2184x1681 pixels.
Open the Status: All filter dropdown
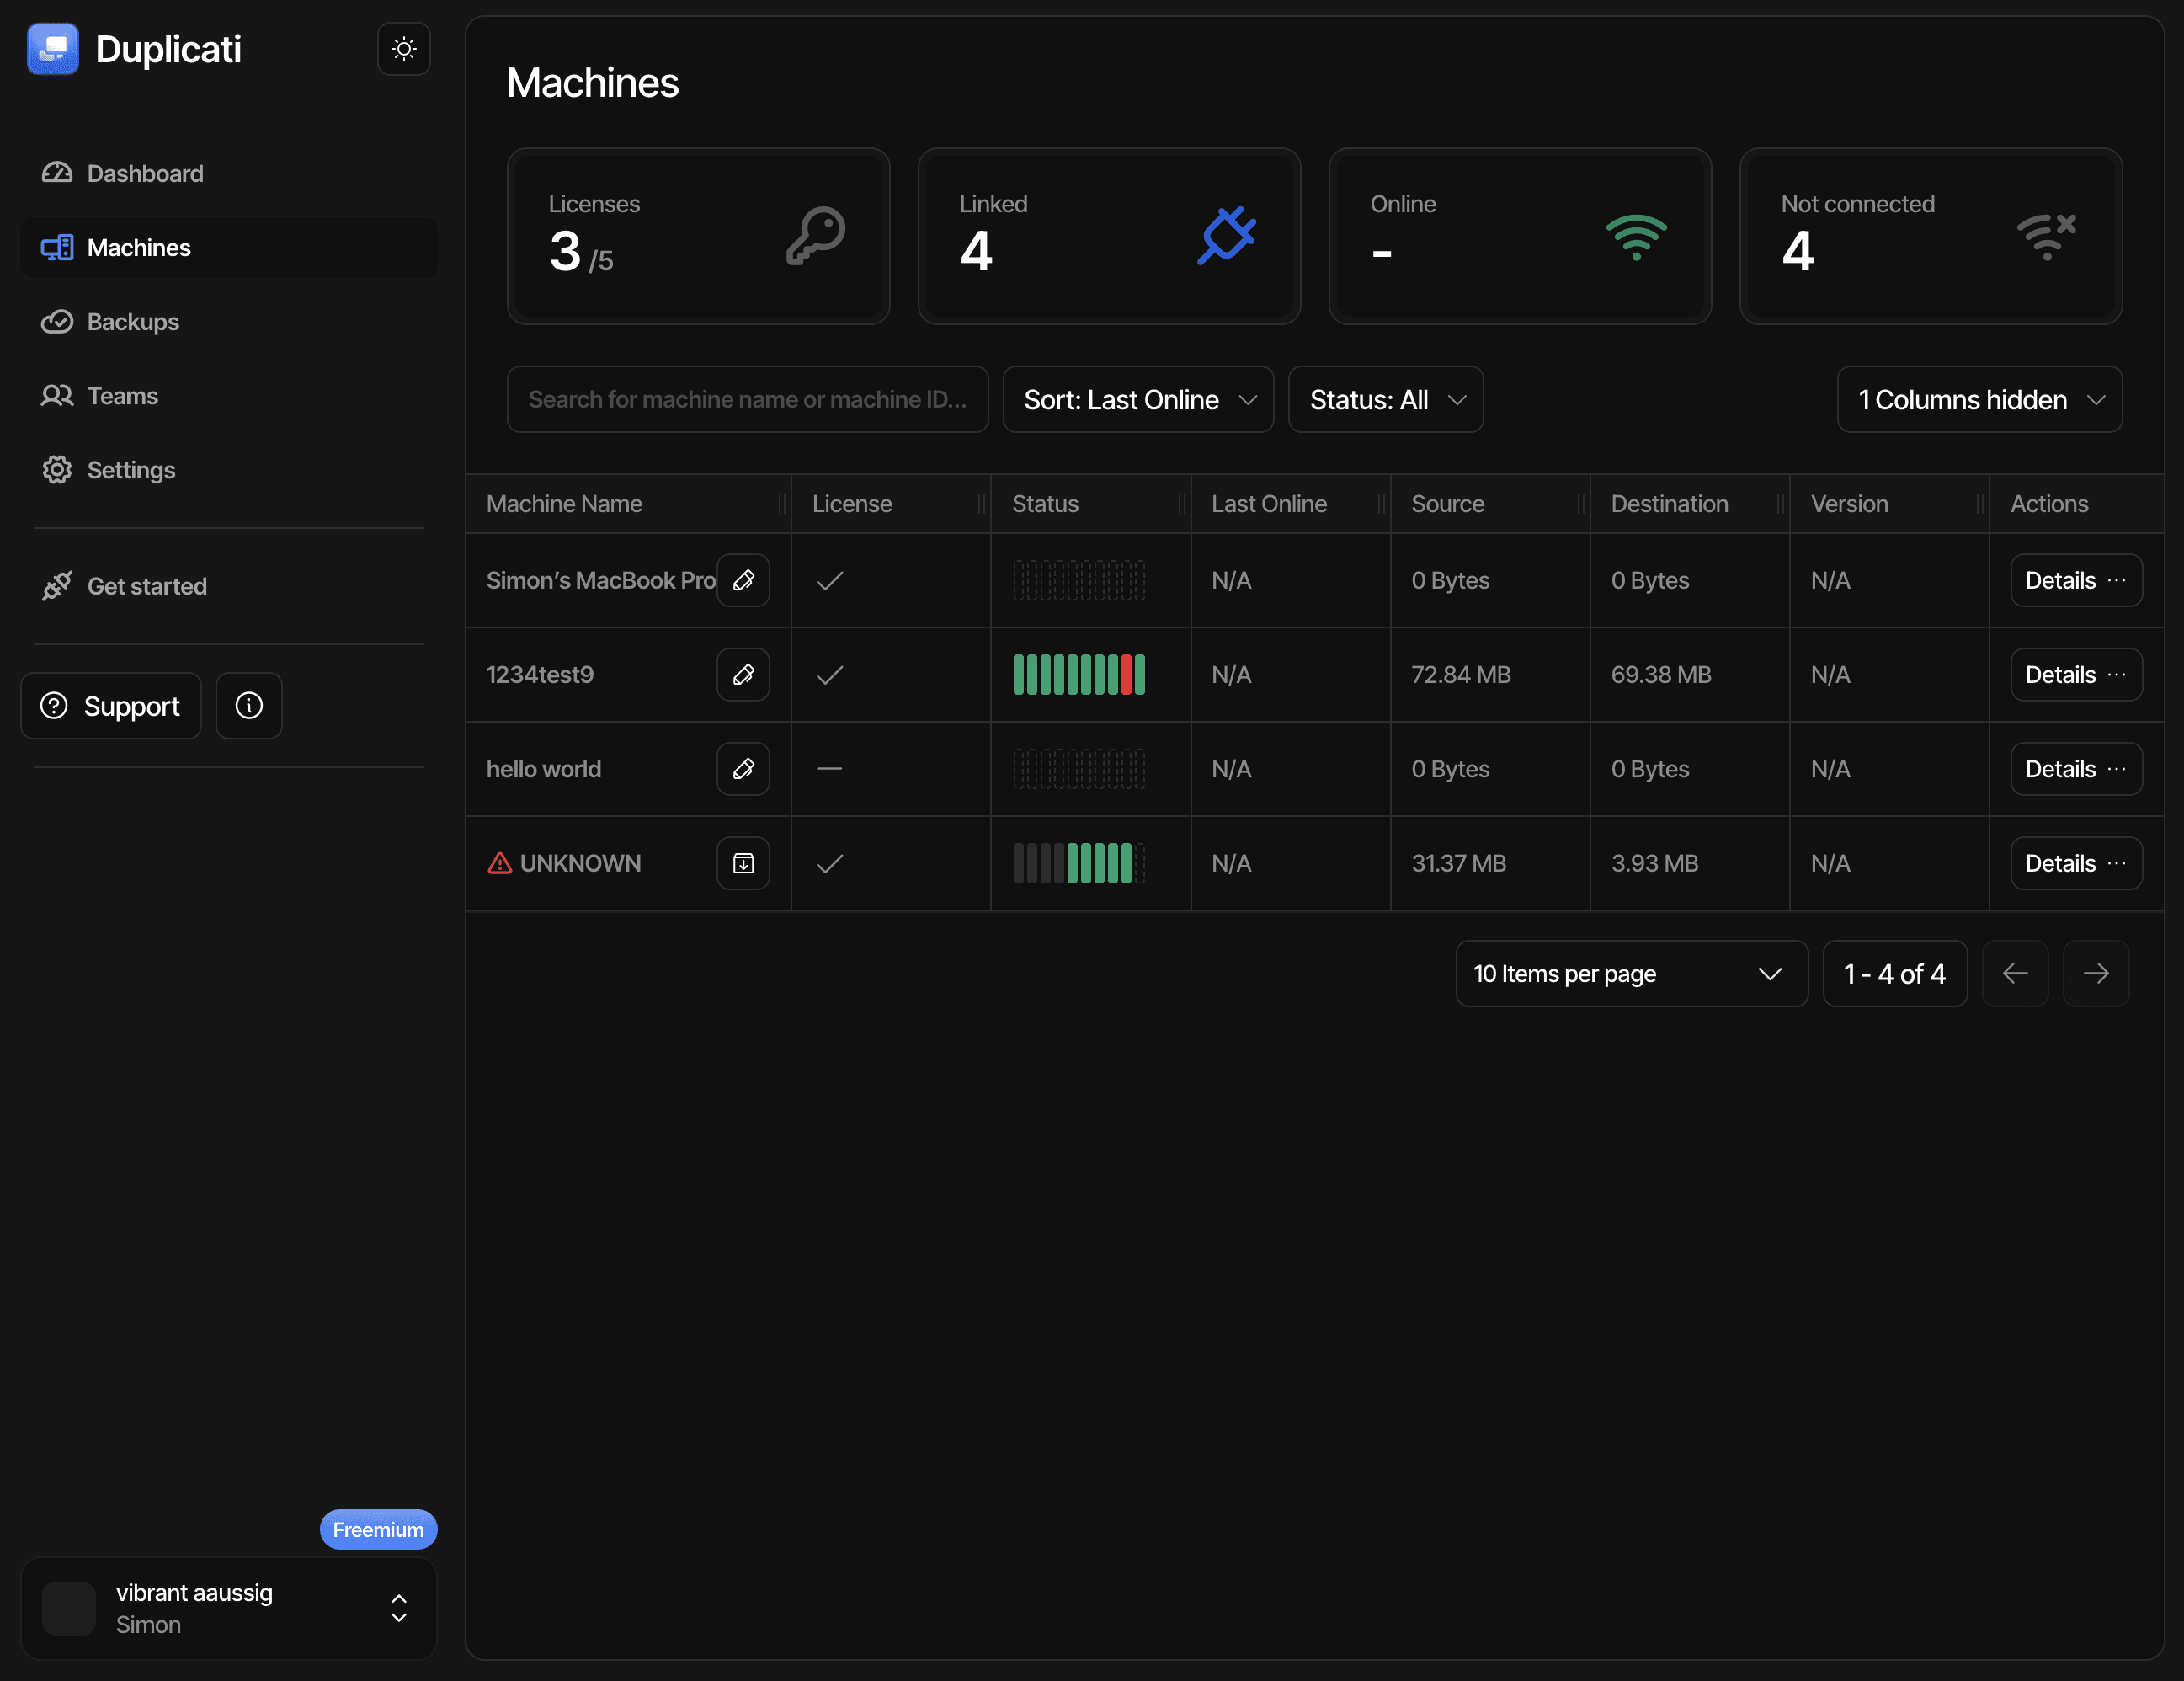pyautogui.click(x=1385, y=400)
